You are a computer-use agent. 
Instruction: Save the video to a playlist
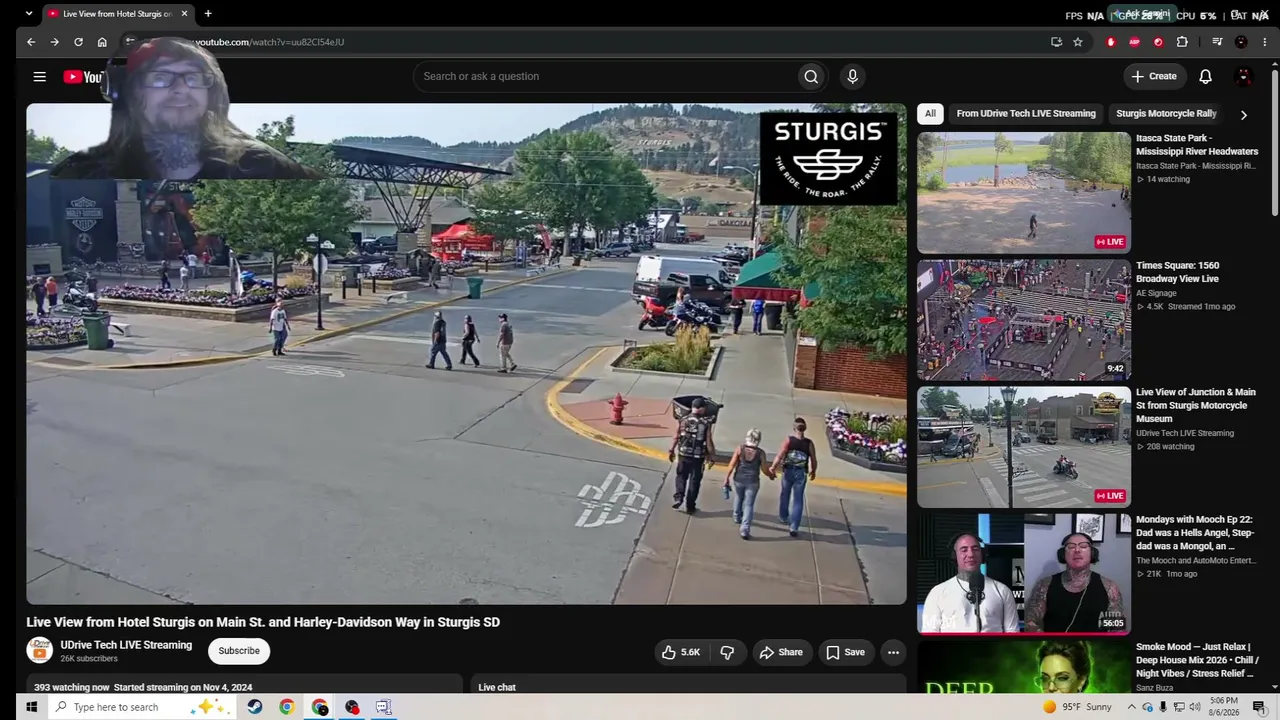coord(845,652)
